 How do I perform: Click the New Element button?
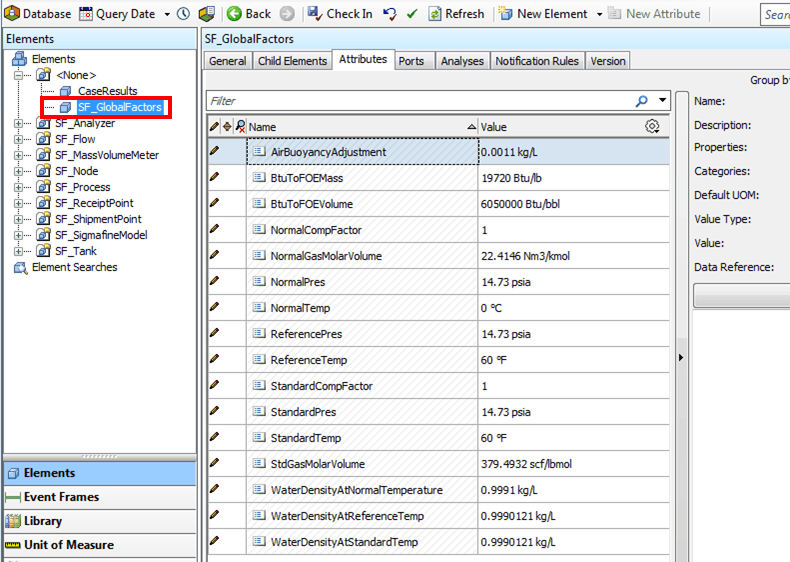(x=543, y=14)
